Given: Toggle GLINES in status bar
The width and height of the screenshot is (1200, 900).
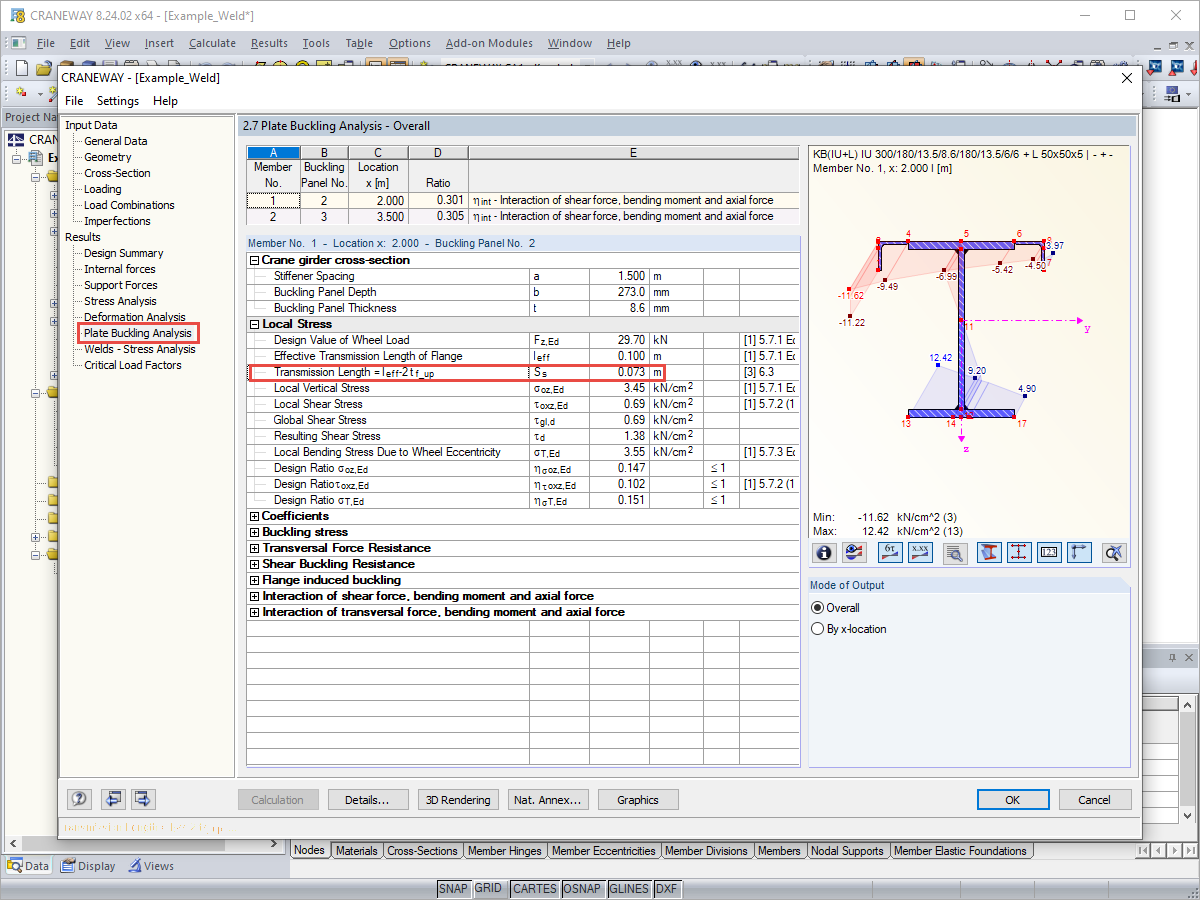Looking at the screenshot, I should (629, 888).
